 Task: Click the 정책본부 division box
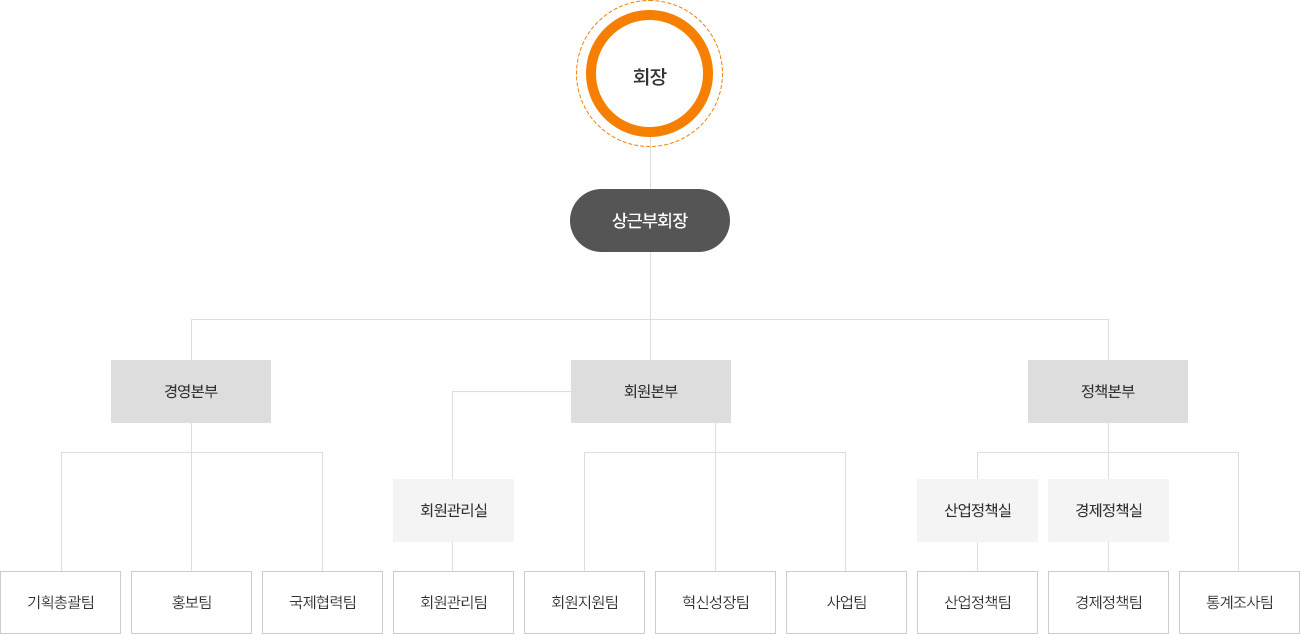point(1108,391)
